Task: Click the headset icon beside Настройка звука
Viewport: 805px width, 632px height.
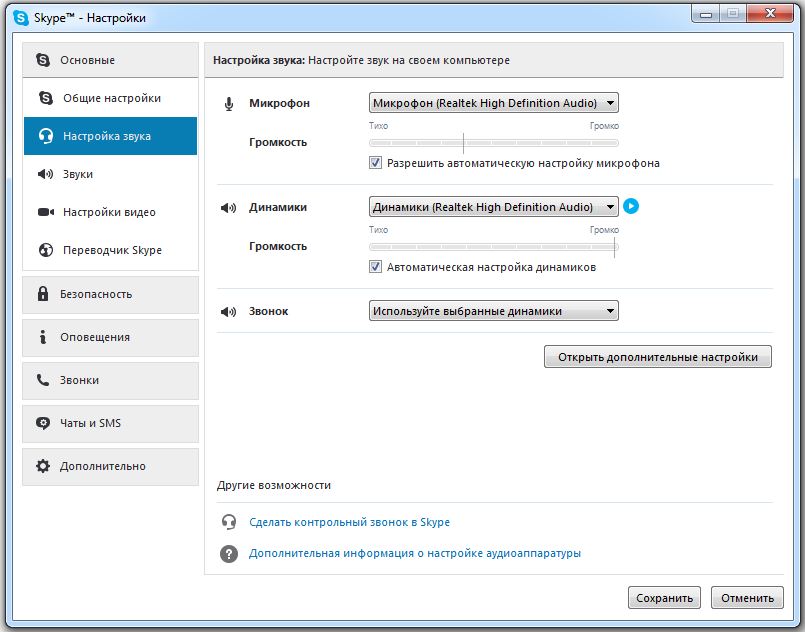Action: click(46, 136)
